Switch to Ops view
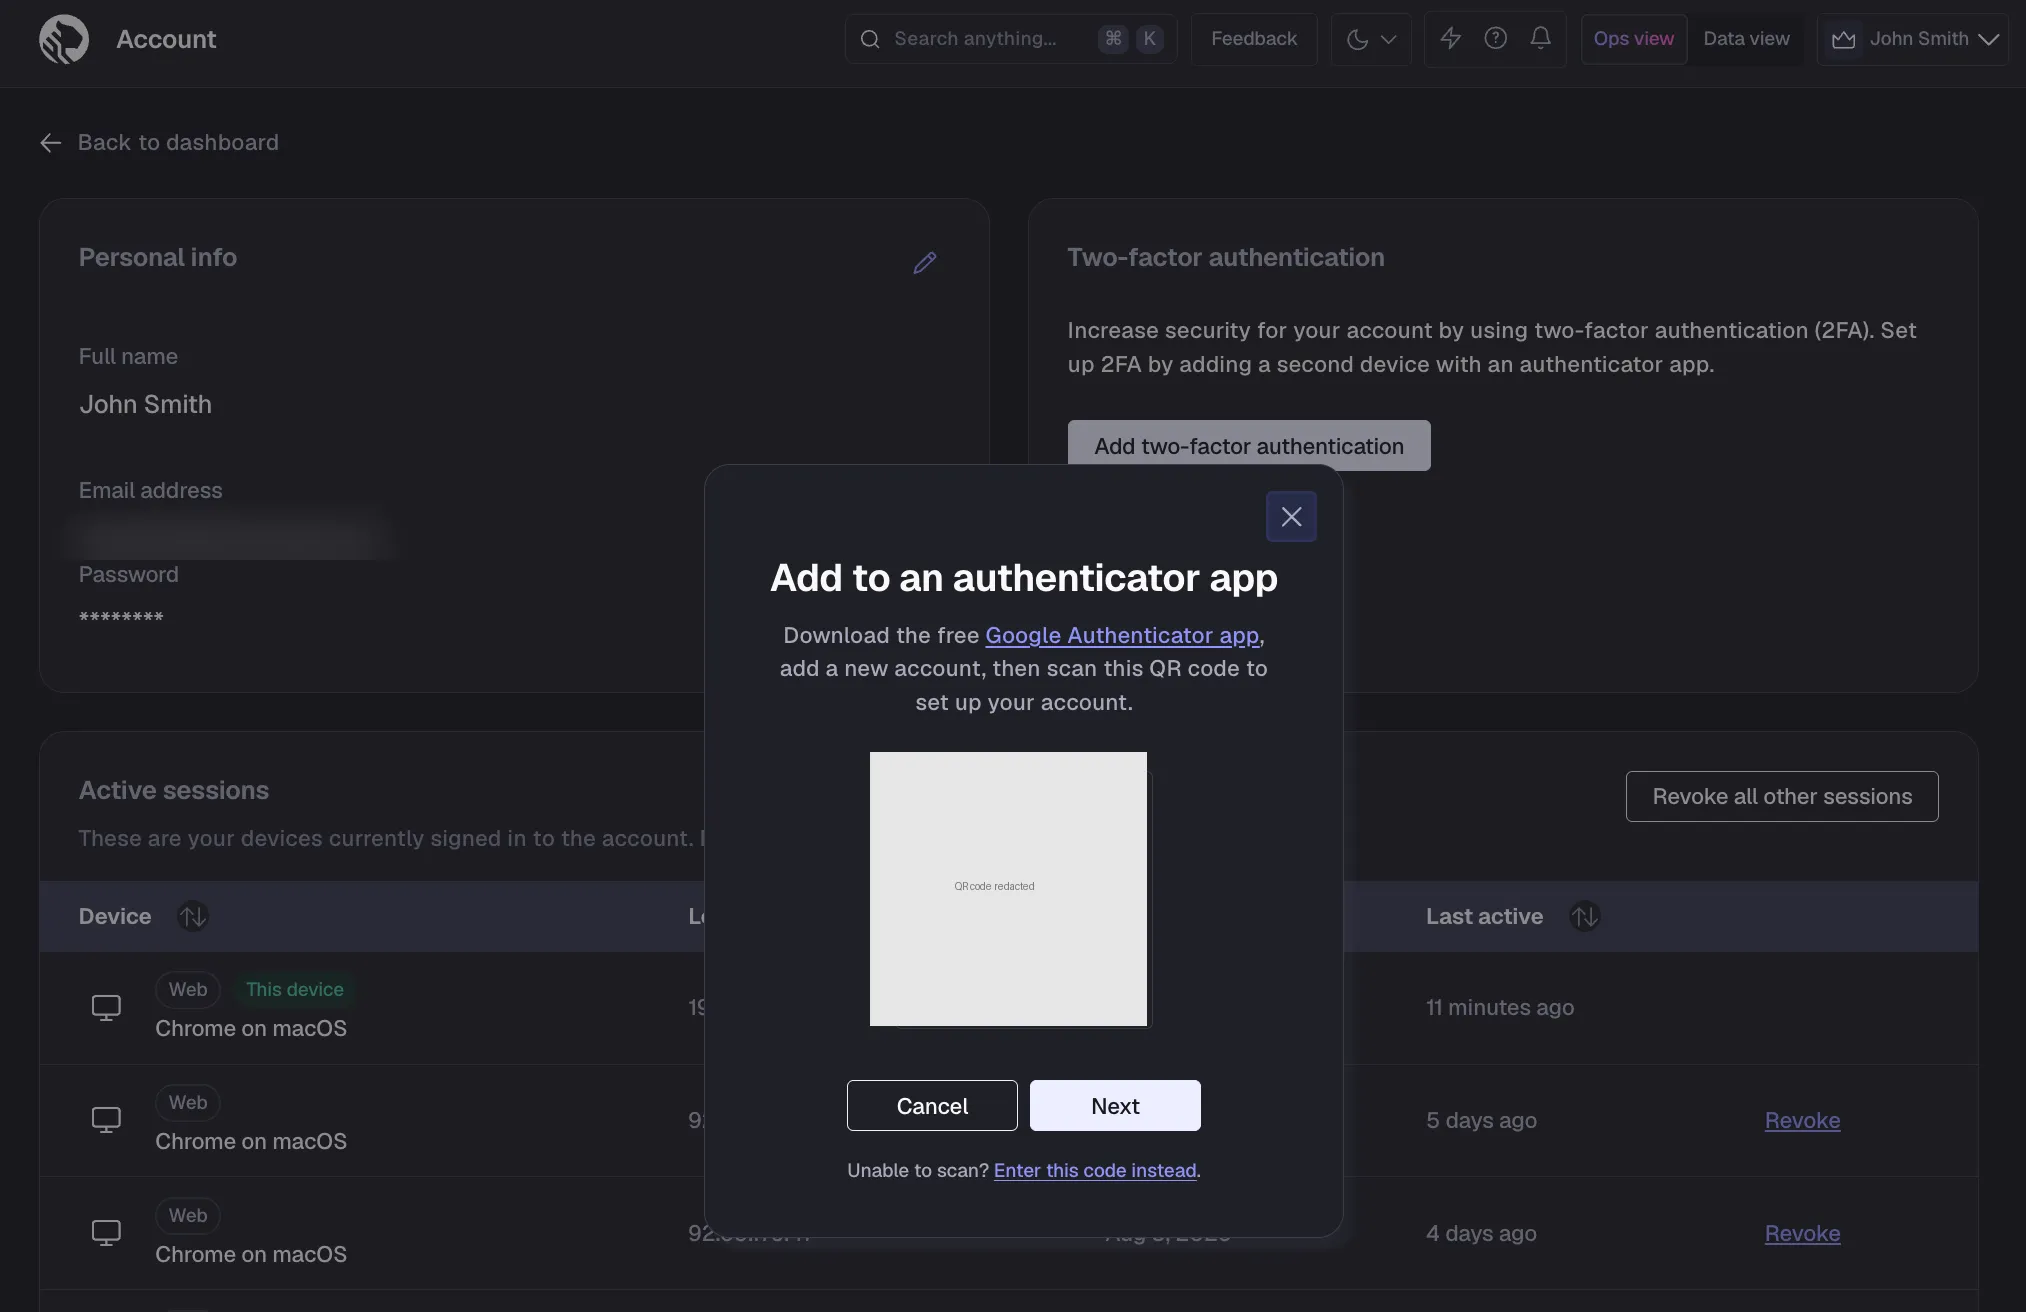This screenshot has height=1312, width=2026. click(1633, 39)
